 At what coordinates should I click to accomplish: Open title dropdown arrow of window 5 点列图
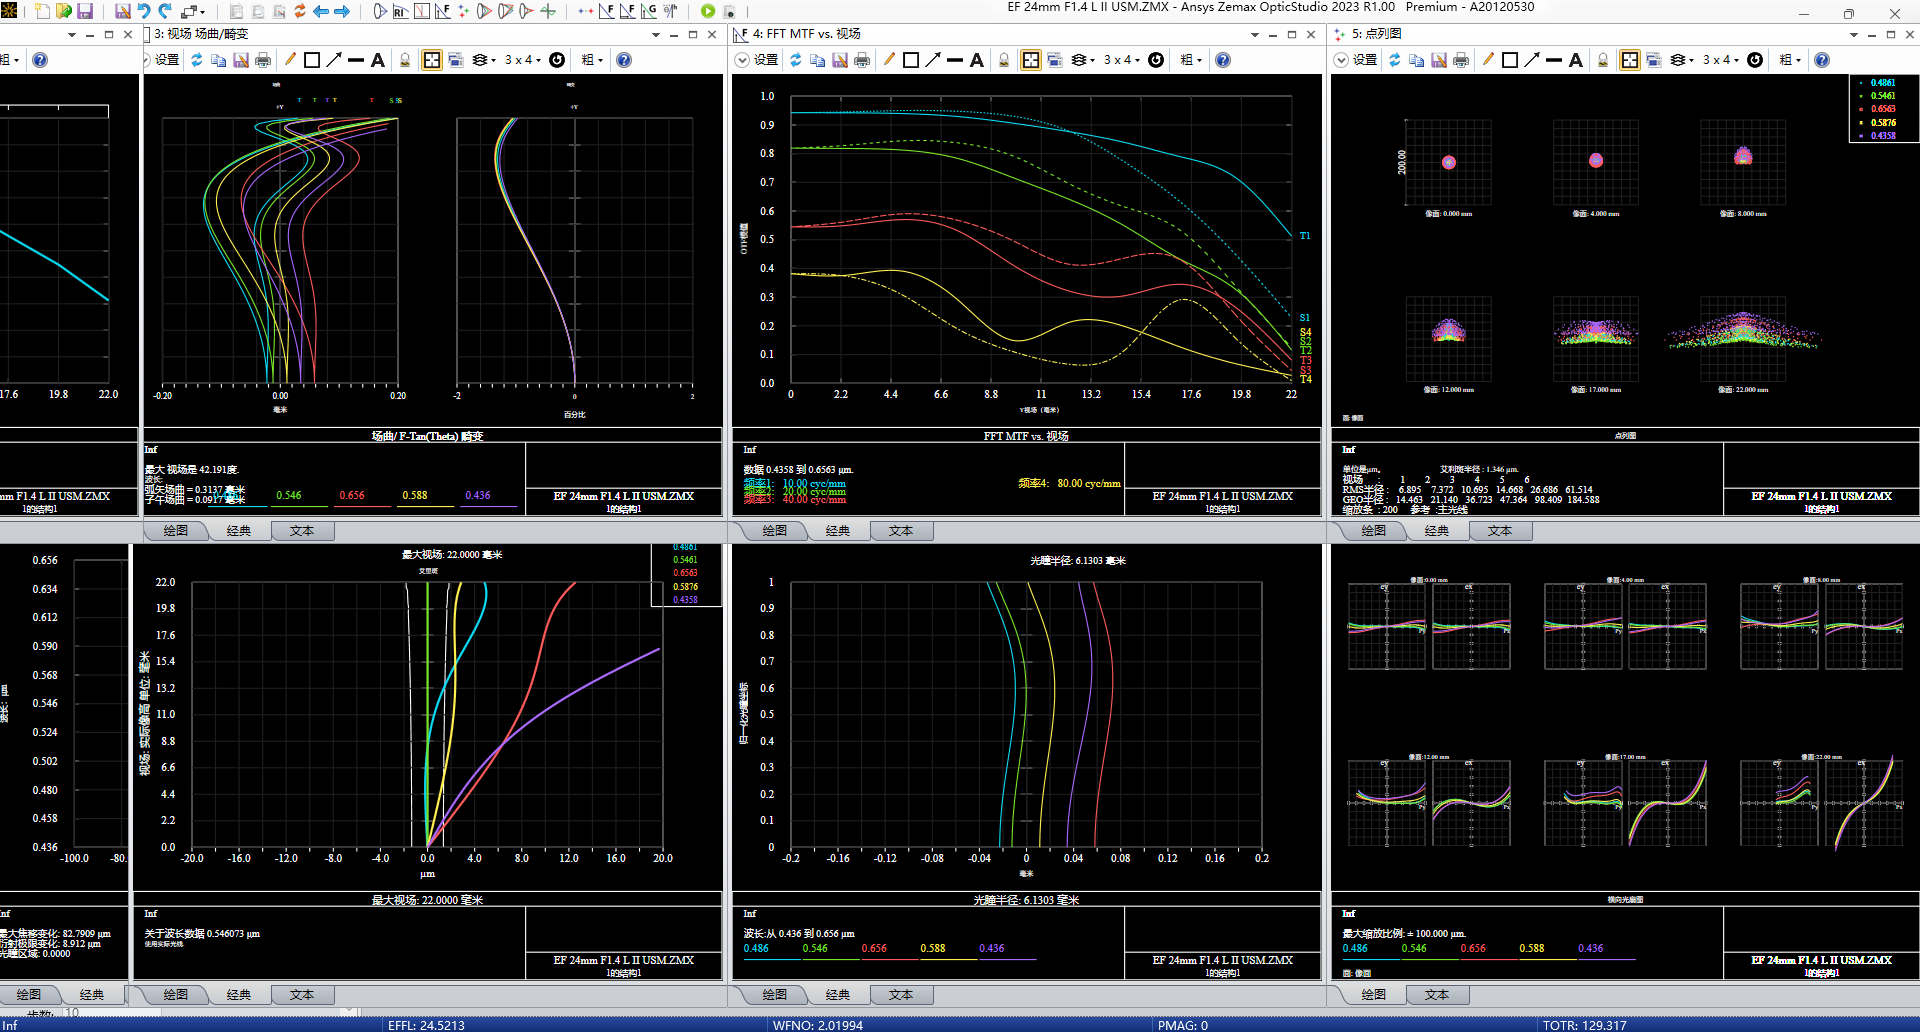tap(1854, 35)
